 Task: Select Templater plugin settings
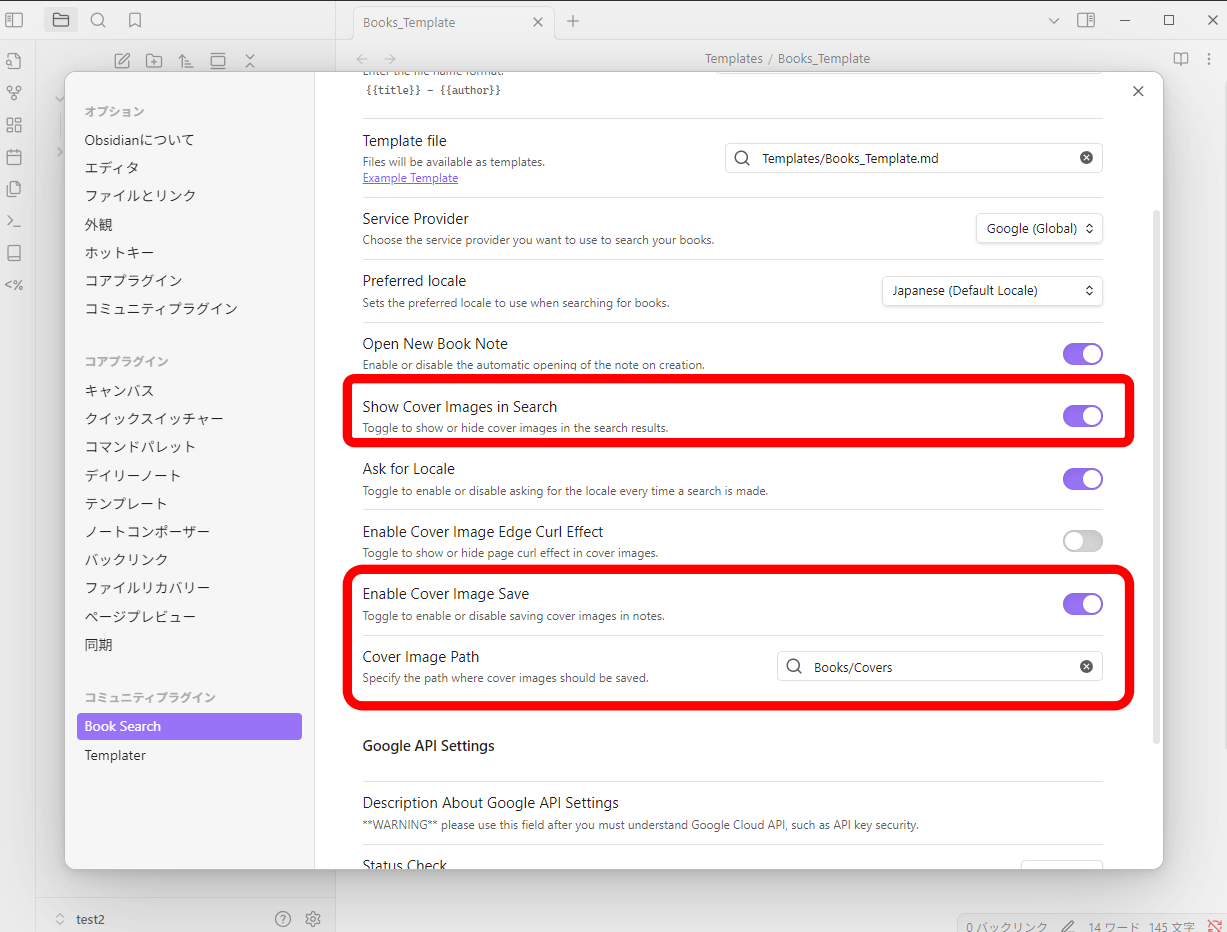click(x=115, y=755)
